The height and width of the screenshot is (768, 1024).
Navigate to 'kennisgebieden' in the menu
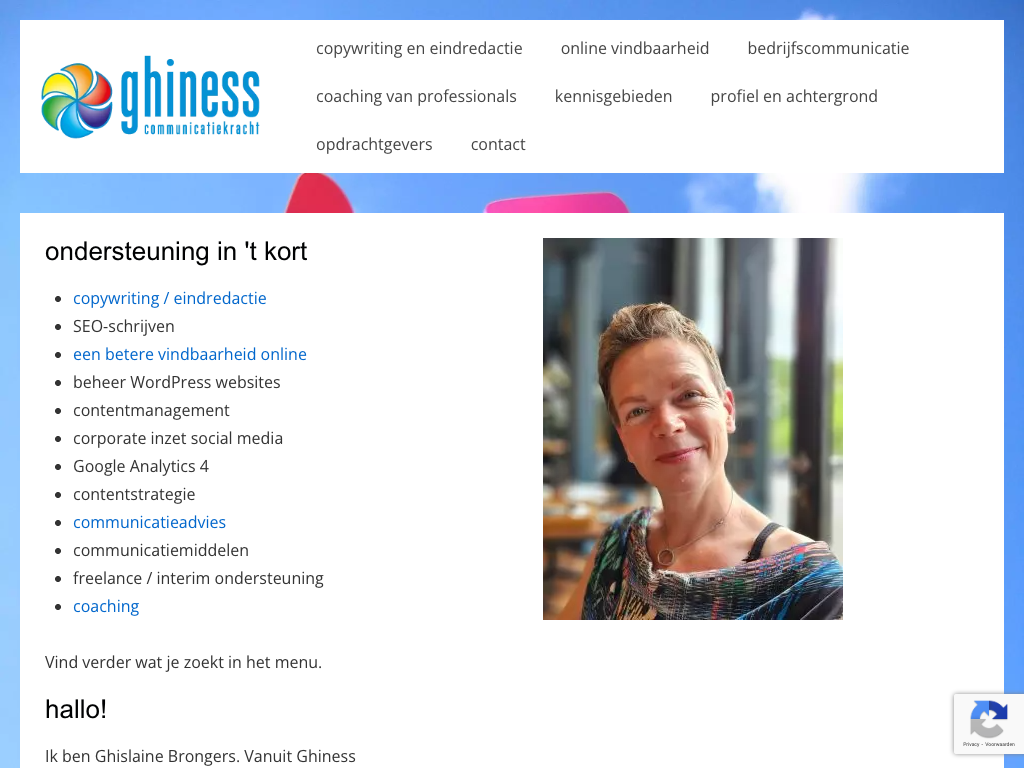click(x=613, y=97)
